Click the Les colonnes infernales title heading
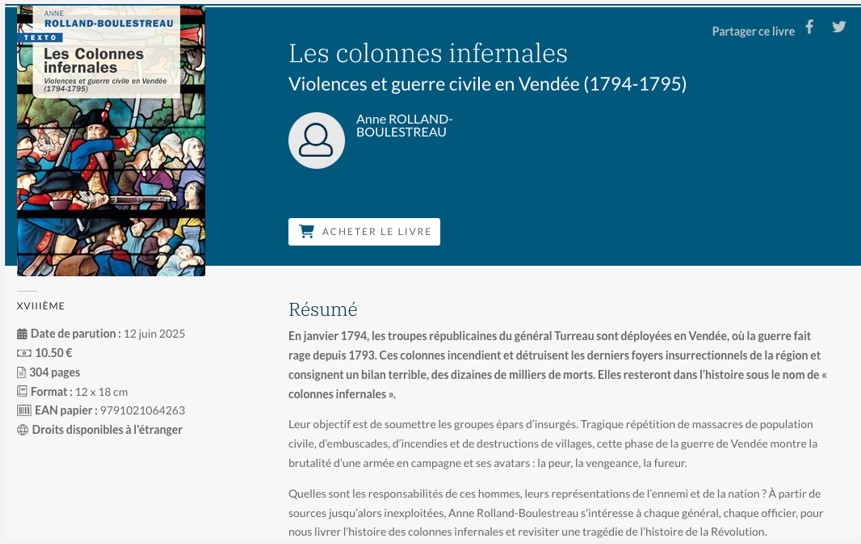The image size is (861, 544). click(x=427, y=53)
